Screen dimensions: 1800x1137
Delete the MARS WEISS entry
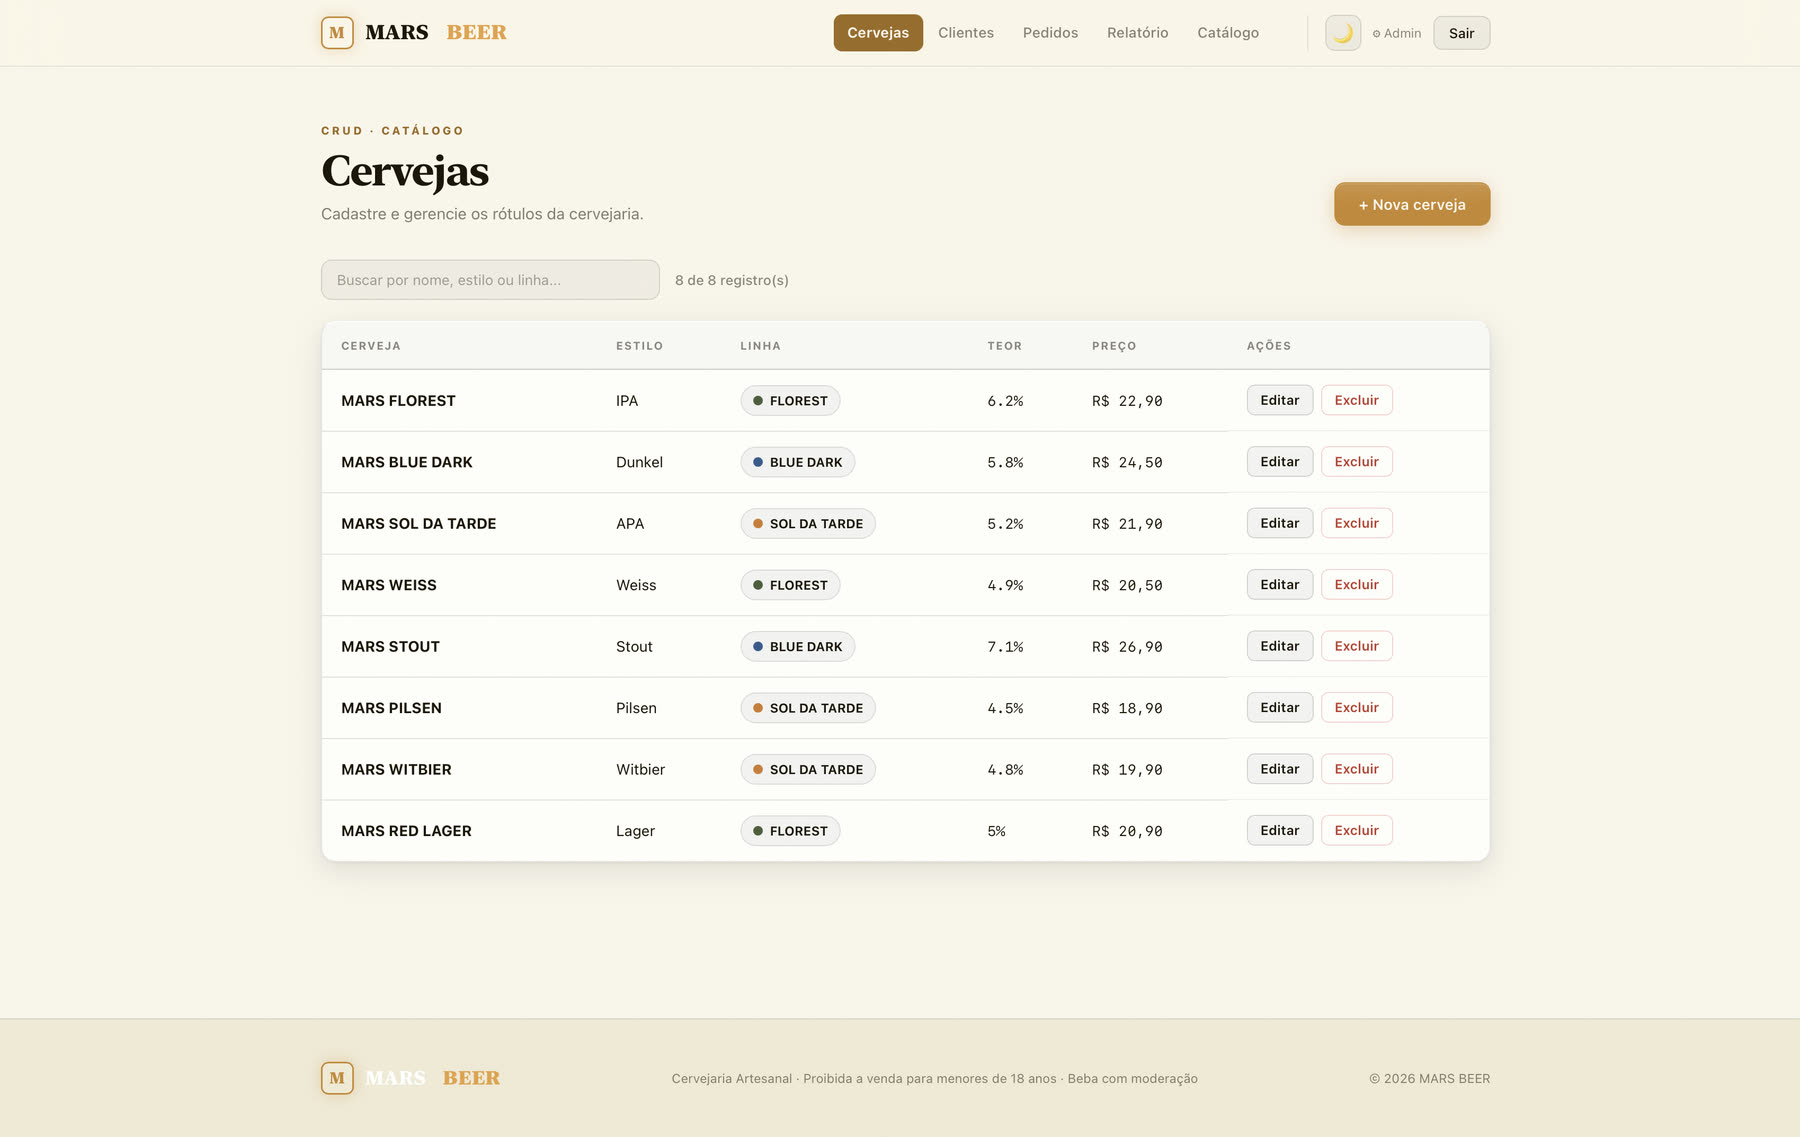tap(1356, 585)
